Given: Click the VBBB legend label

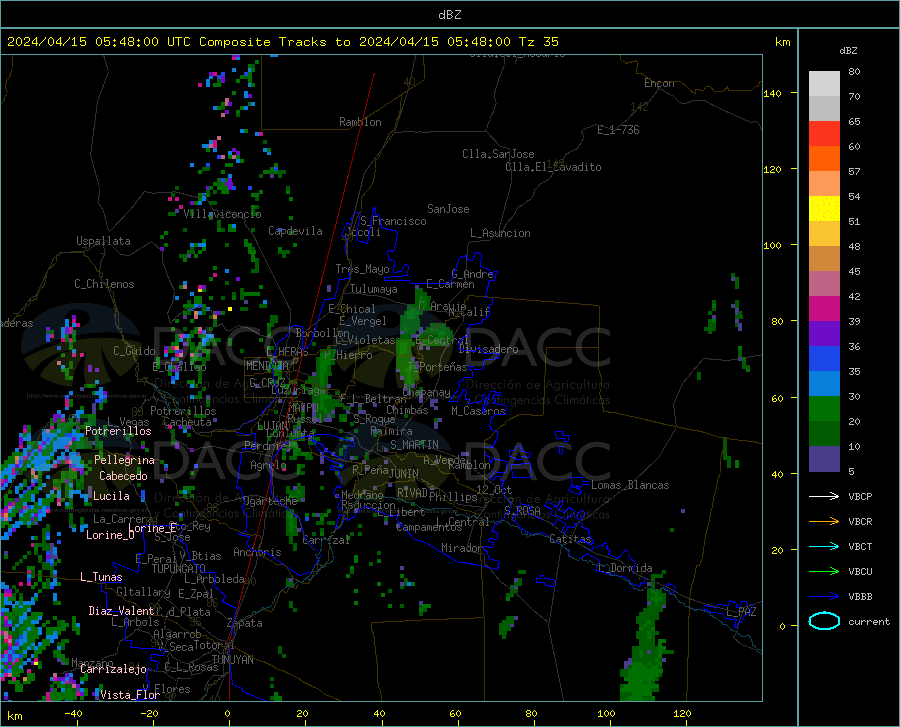Looking at the screenshot, I should pyautogui.click(x=860, y=597).
